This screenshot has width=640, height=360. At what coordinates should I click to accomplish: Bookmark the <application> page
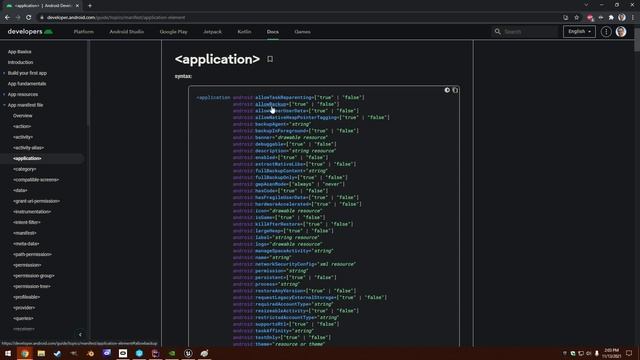point(270,59)
